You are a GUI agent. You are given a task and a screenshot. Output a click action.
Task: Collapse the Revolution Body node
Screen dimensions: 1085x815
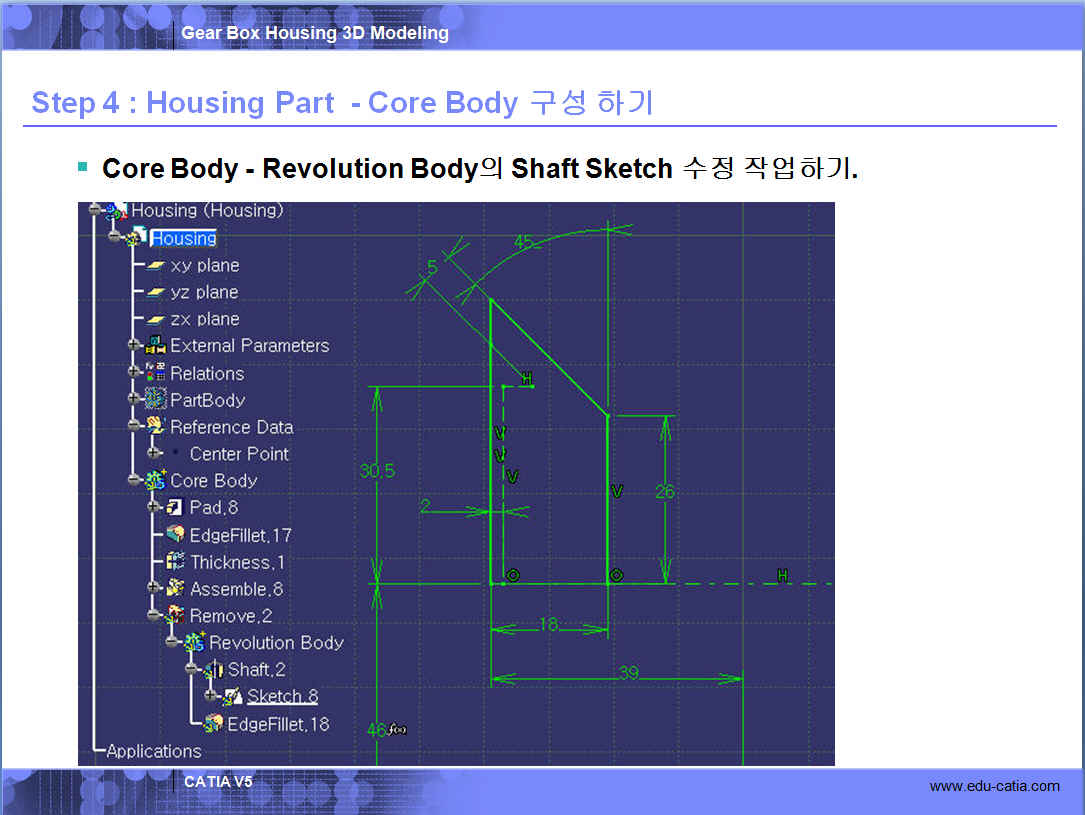(173, 643)
